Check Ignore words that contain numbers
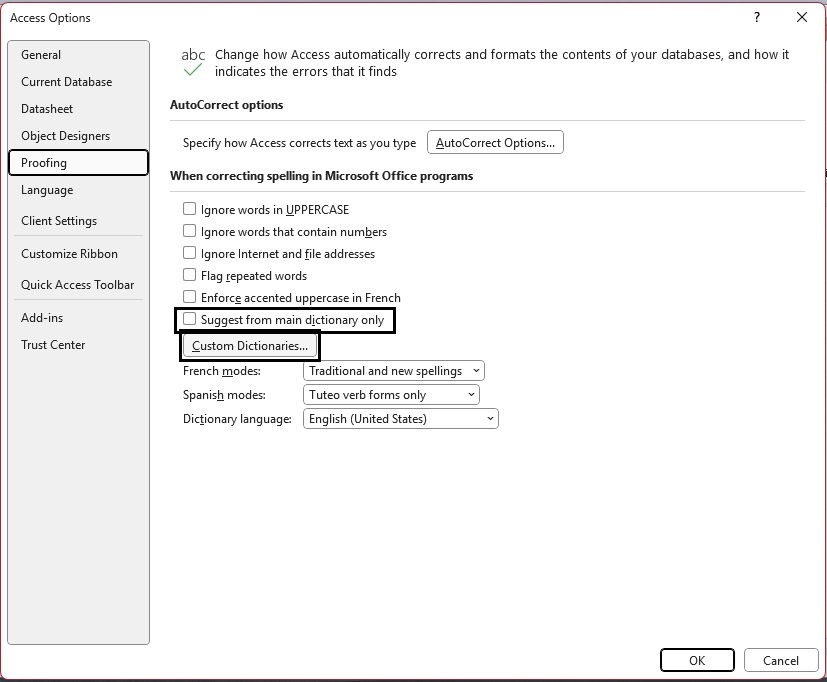The width and height of the screenshot is (827, 682). click(x=190, y=232)
